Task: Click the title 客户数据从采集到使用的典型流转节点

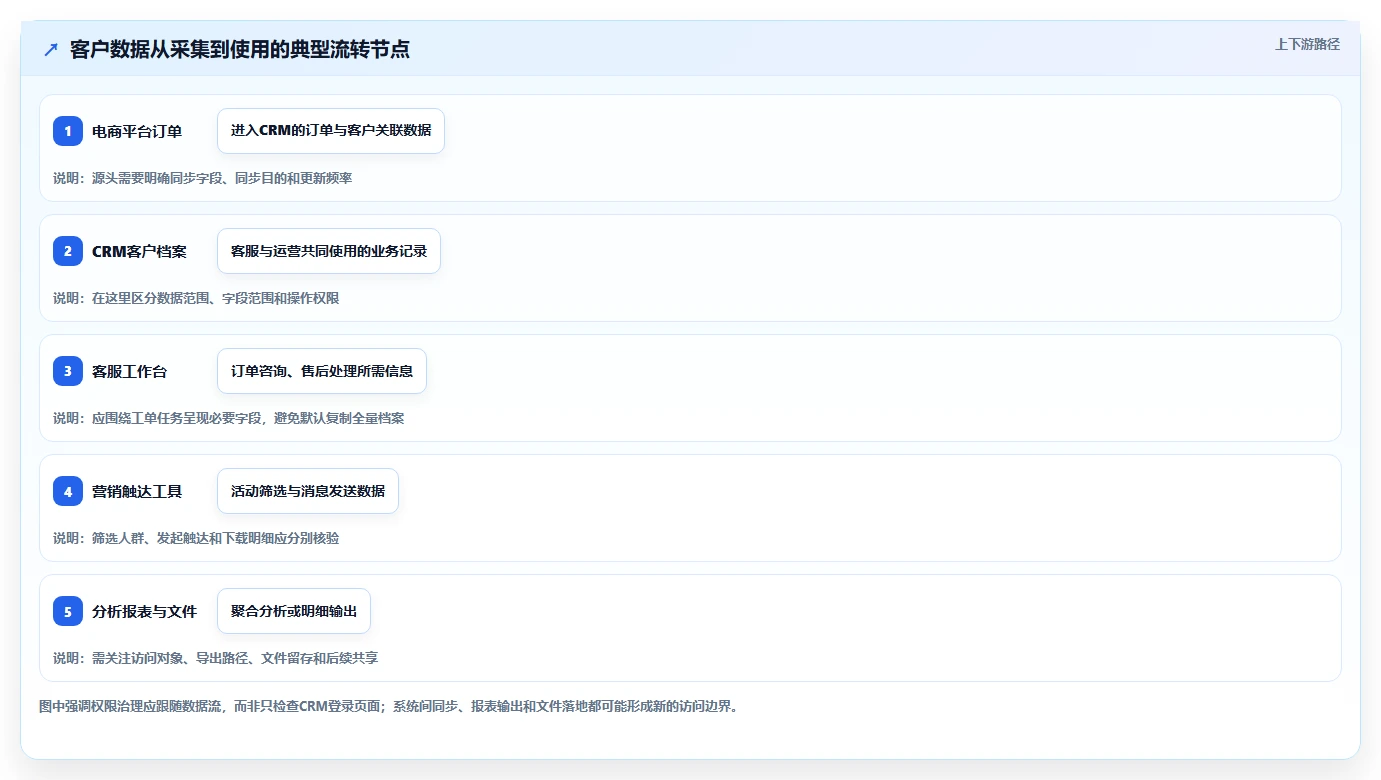Action: point(240,50)
